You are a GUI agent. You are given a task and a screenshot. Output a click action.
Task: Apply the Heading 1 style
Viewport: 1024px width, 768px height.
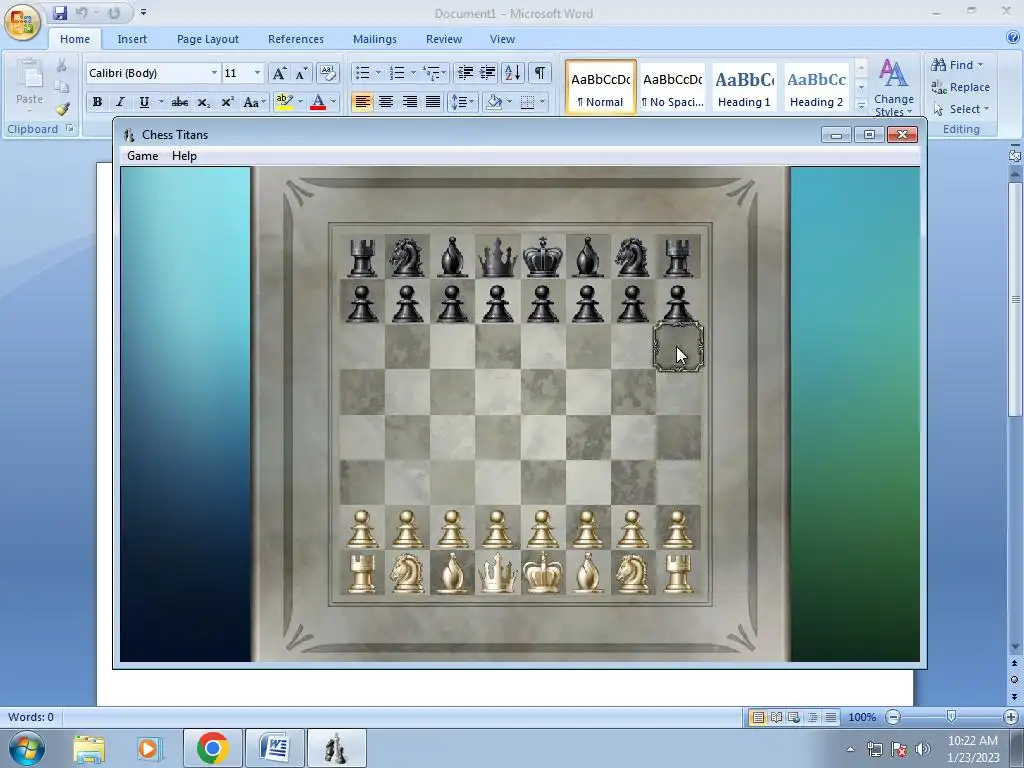(744, 87)
